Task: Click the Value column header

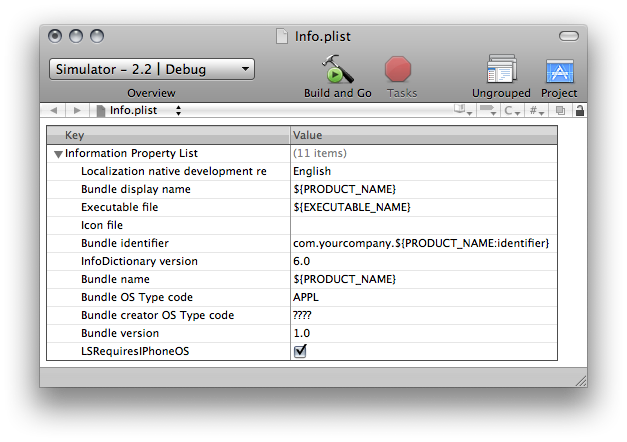Action: pyautogui.click(x=424, y=135)
